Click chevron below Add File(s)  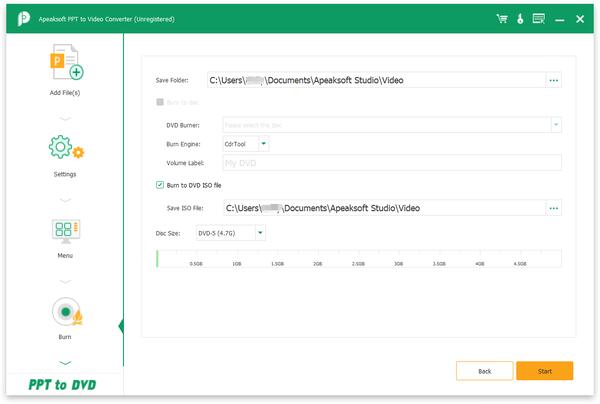(65, 119)
